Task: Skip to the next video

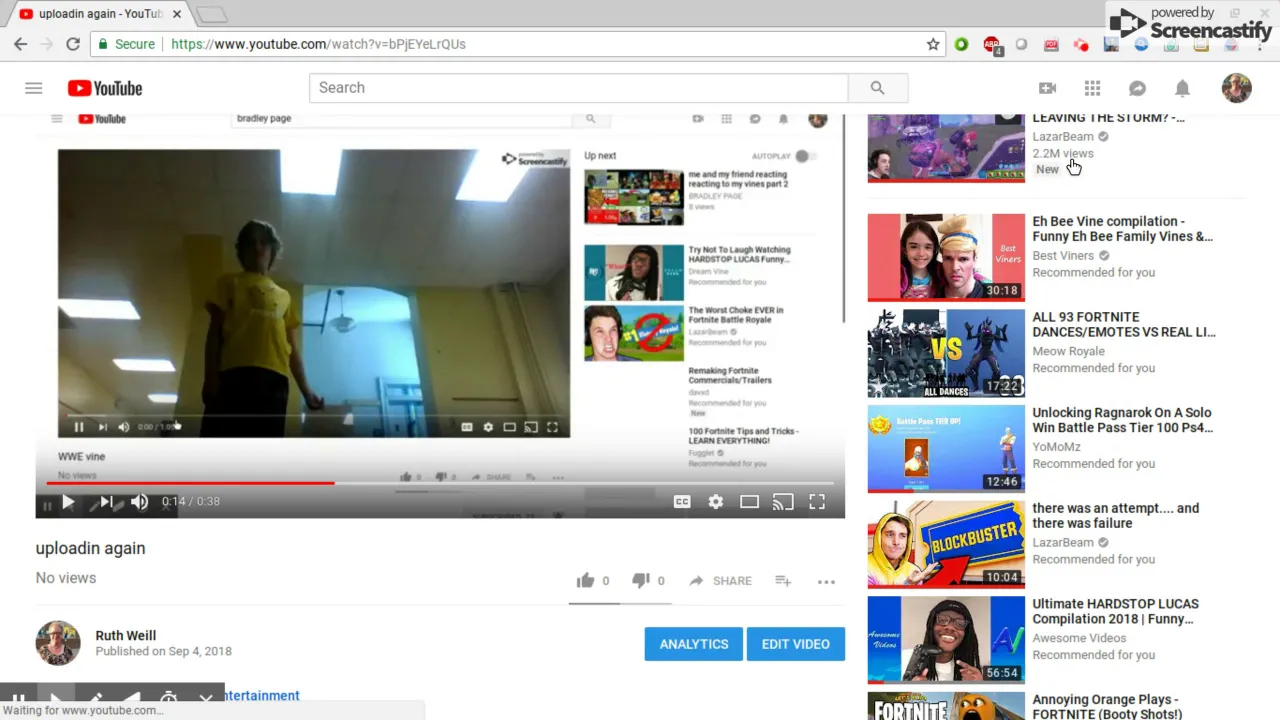Action: click(105, 502)
